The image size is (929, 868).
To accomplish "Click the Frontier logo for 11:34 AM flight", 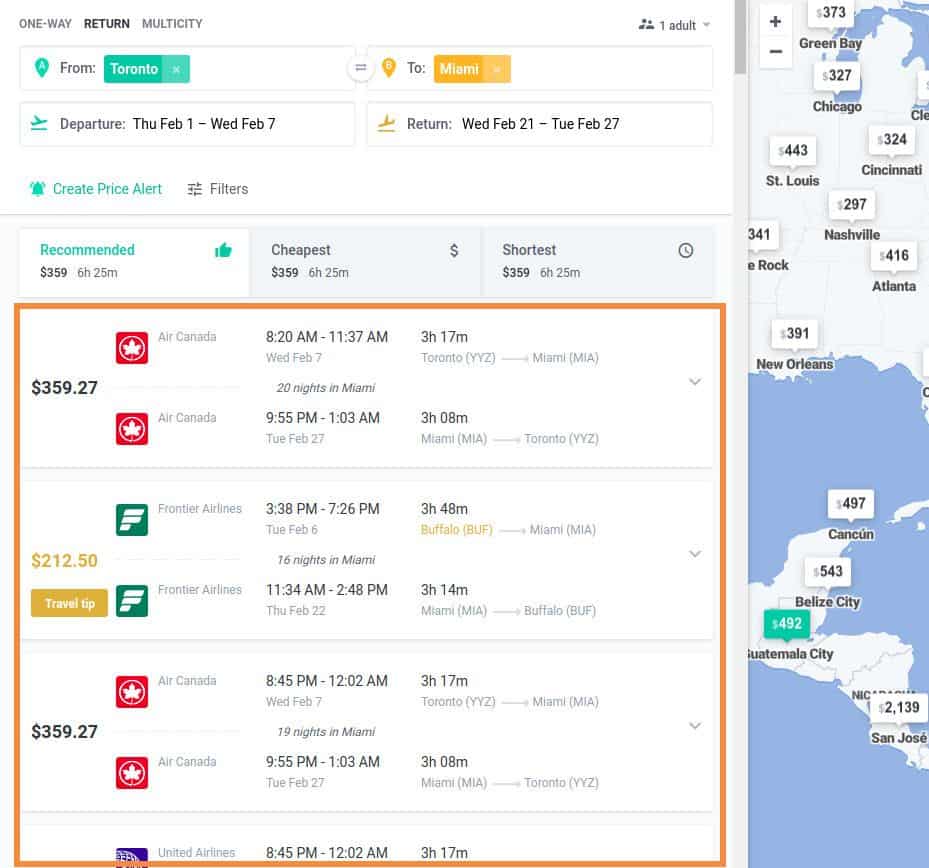I will (x=132, y=601).
